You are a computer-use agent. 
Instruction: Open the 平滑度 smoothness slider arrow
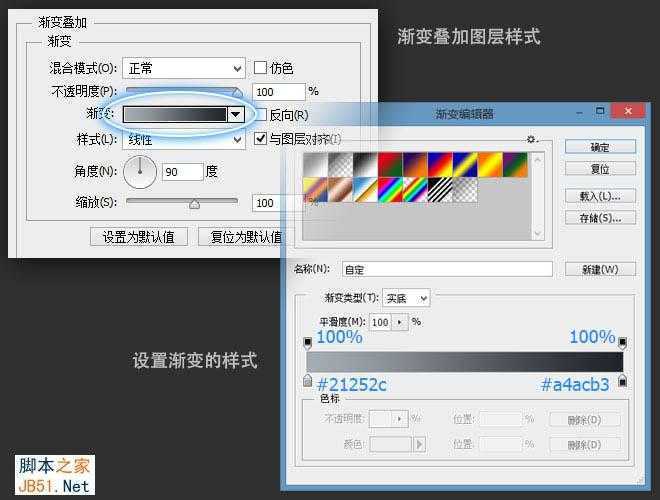tap(399, 322)
